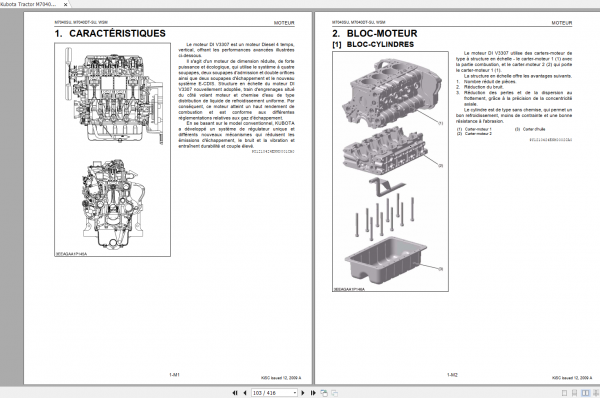Click the oil pan illustration

[386, 260]
